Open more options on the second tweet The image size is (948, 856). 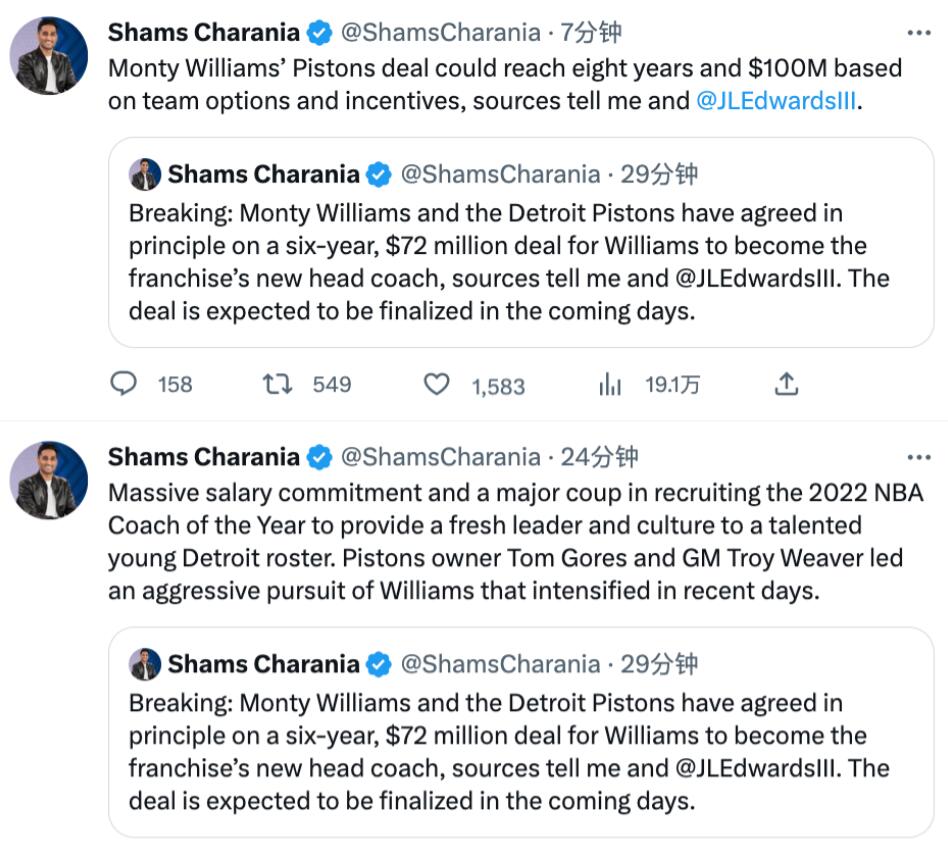pos(918,458)
